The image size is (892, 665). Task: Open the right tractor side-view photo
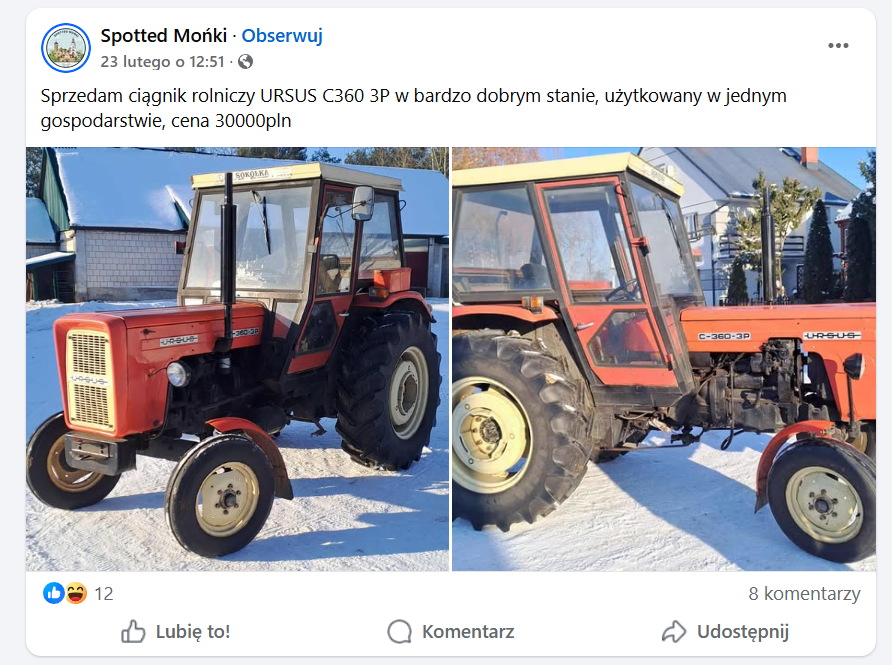pyautogui.click(x=664, y=359)
